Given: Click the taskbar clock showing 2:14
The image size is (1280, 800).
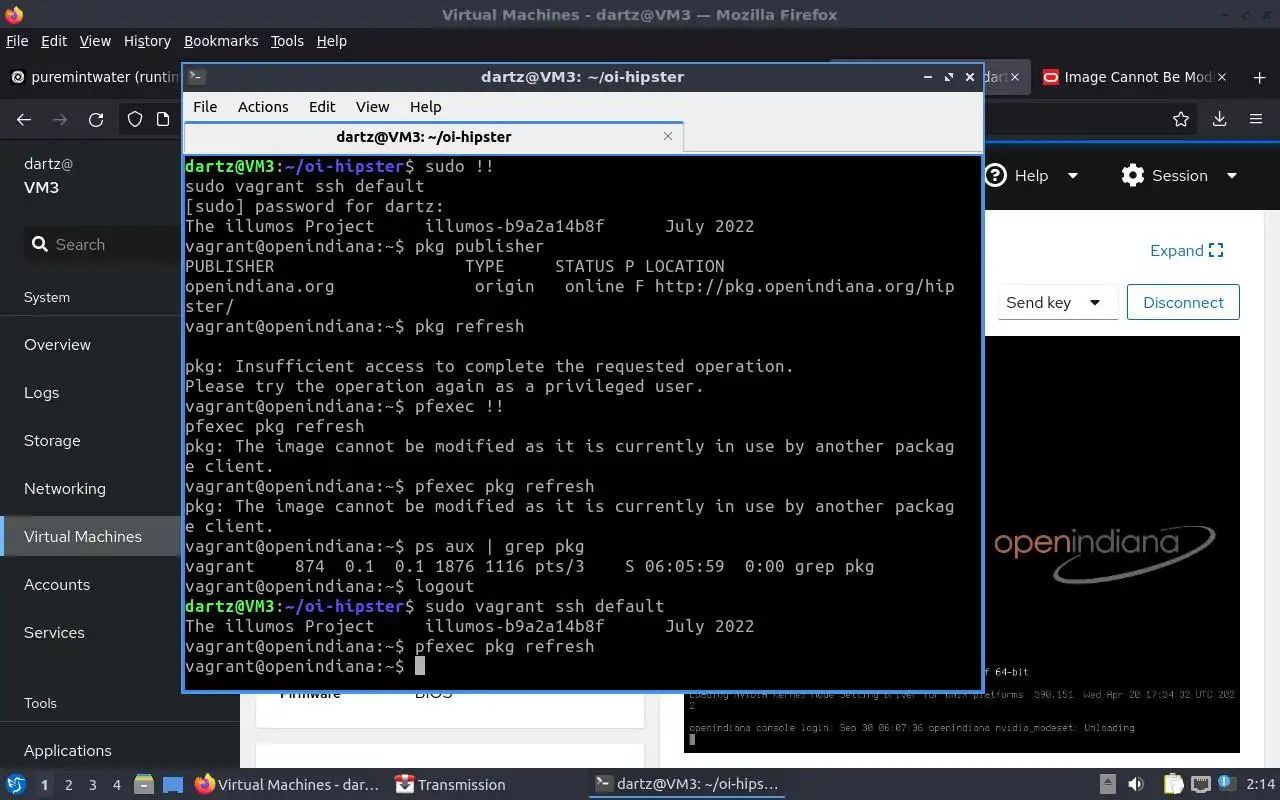Looking at the screenshot, I should point(1260,784).
